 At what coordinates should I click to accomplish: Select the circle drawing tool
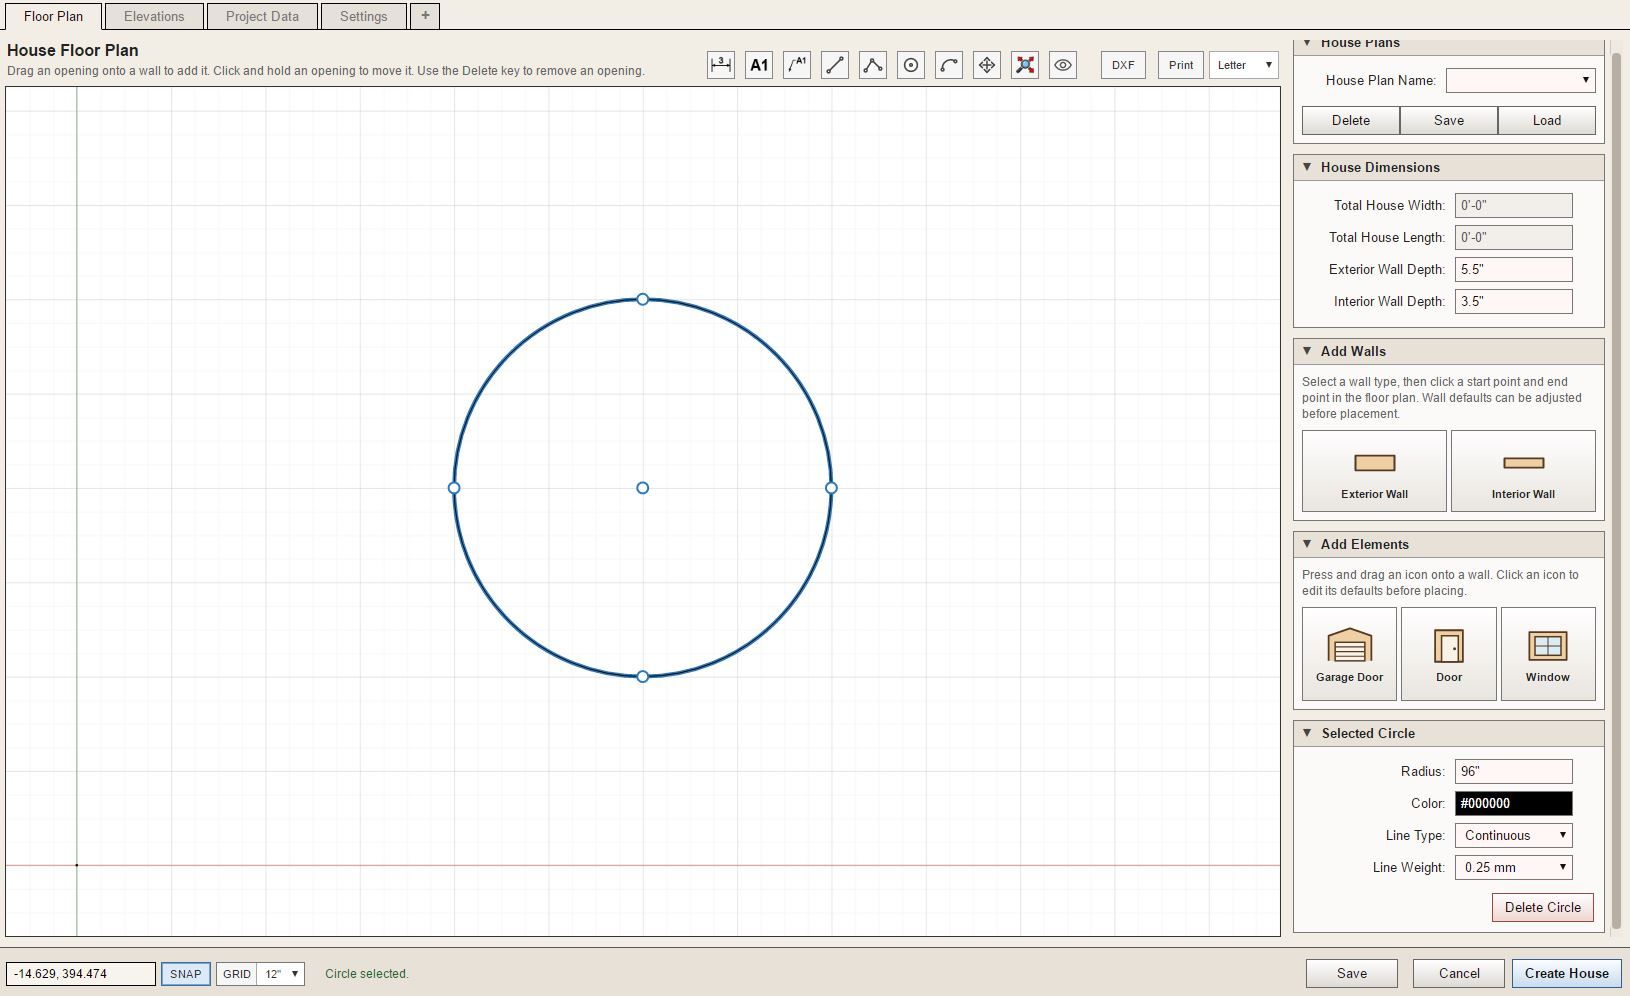click(911, 65)
